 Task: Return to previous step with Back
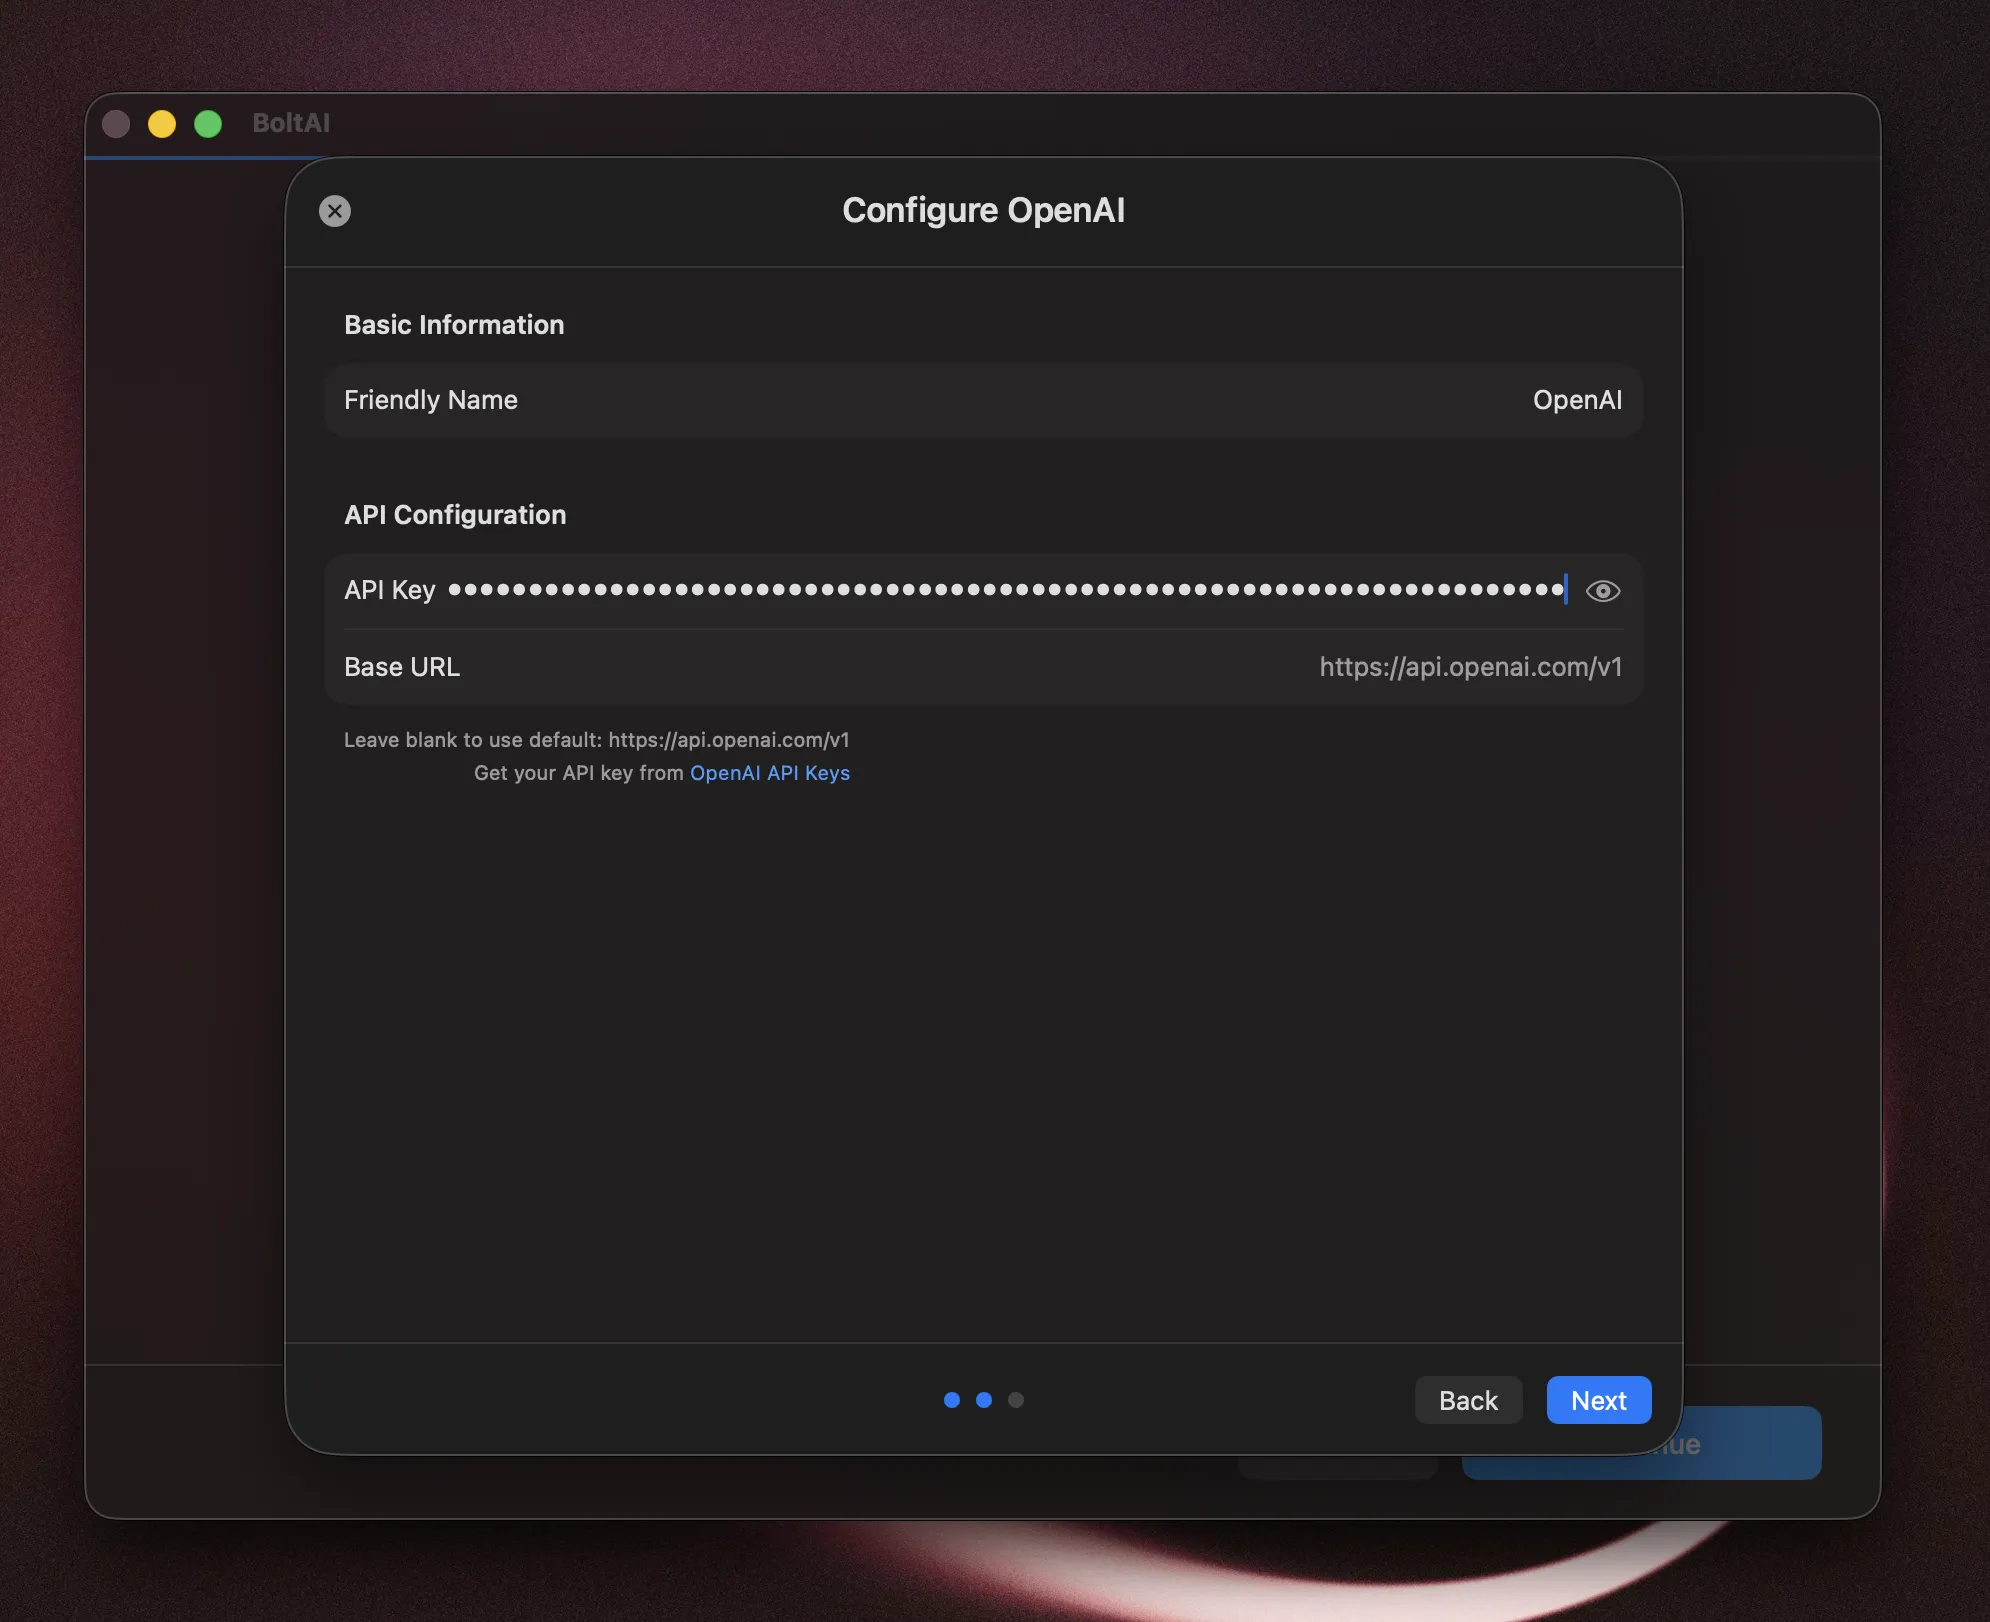pyautogui.click(x=1468, y=1400)
